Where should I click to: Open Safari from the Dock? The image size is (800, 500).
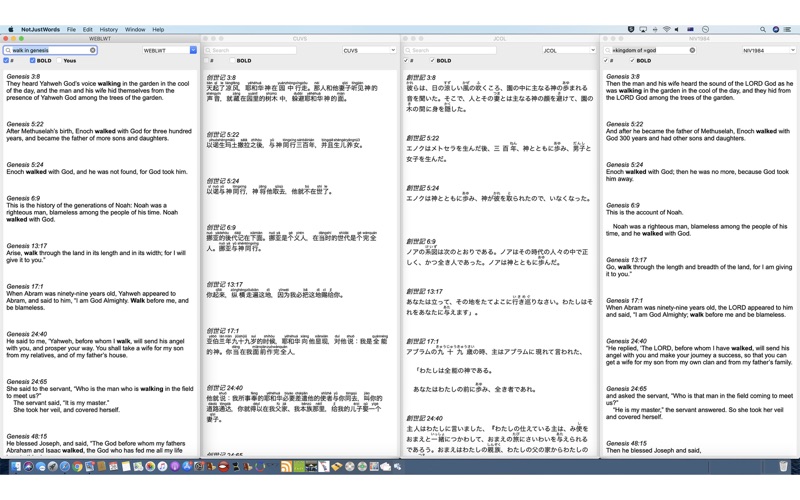[65, 466]
